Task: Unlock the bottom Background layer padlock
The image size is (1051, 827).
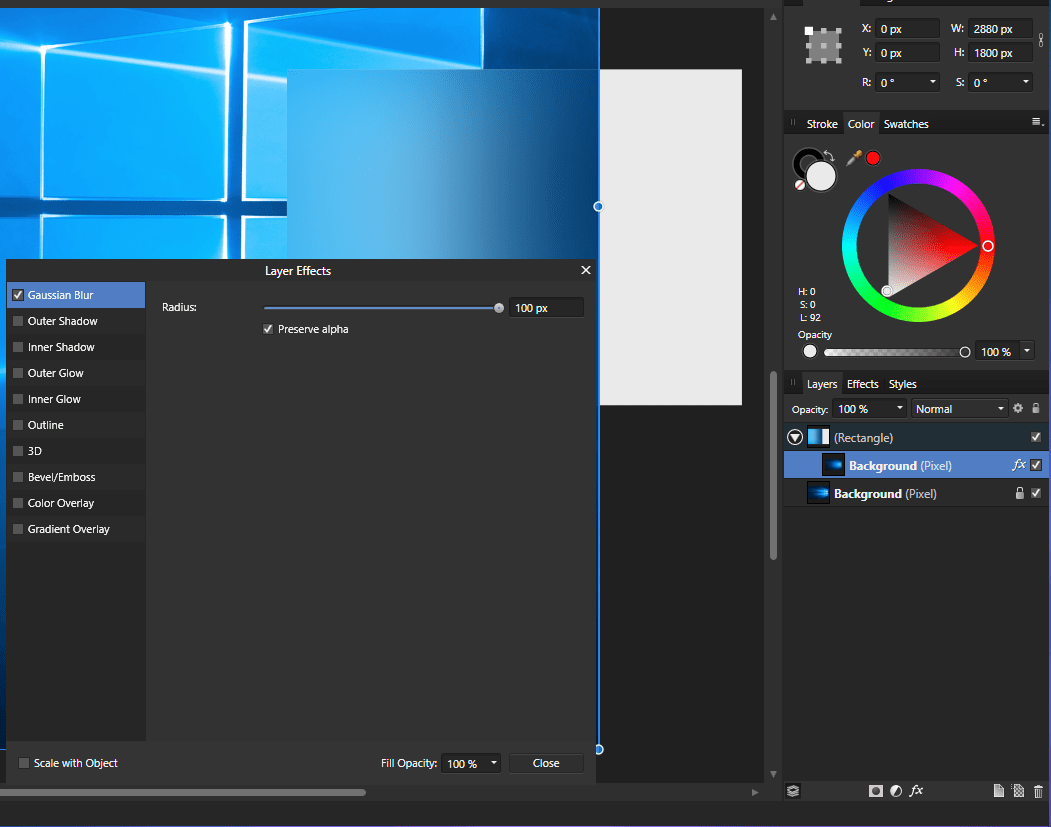Action: click(x=1019, y=493)
